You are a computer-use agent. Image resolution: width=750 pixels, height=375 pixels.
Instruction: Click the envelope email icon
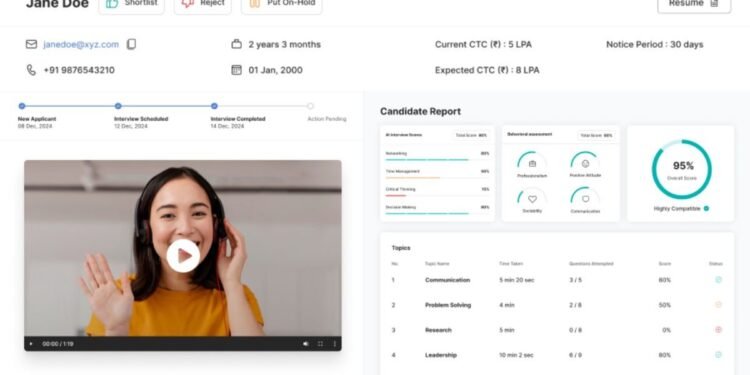(x=31, y=44)
